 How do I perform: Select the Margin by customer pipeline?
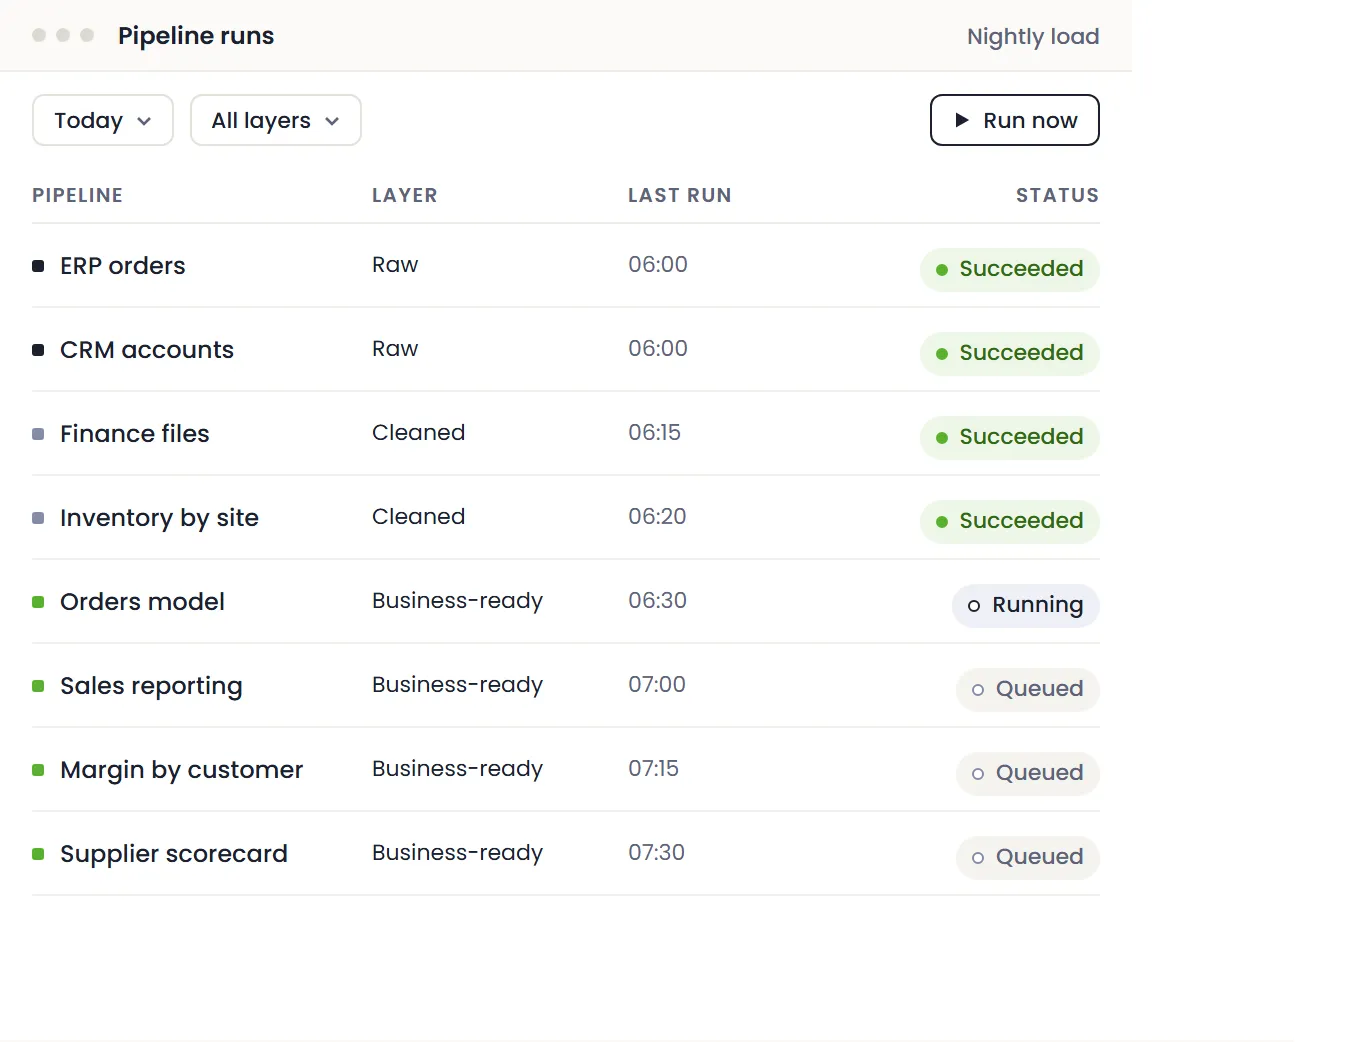pos(181,770)
